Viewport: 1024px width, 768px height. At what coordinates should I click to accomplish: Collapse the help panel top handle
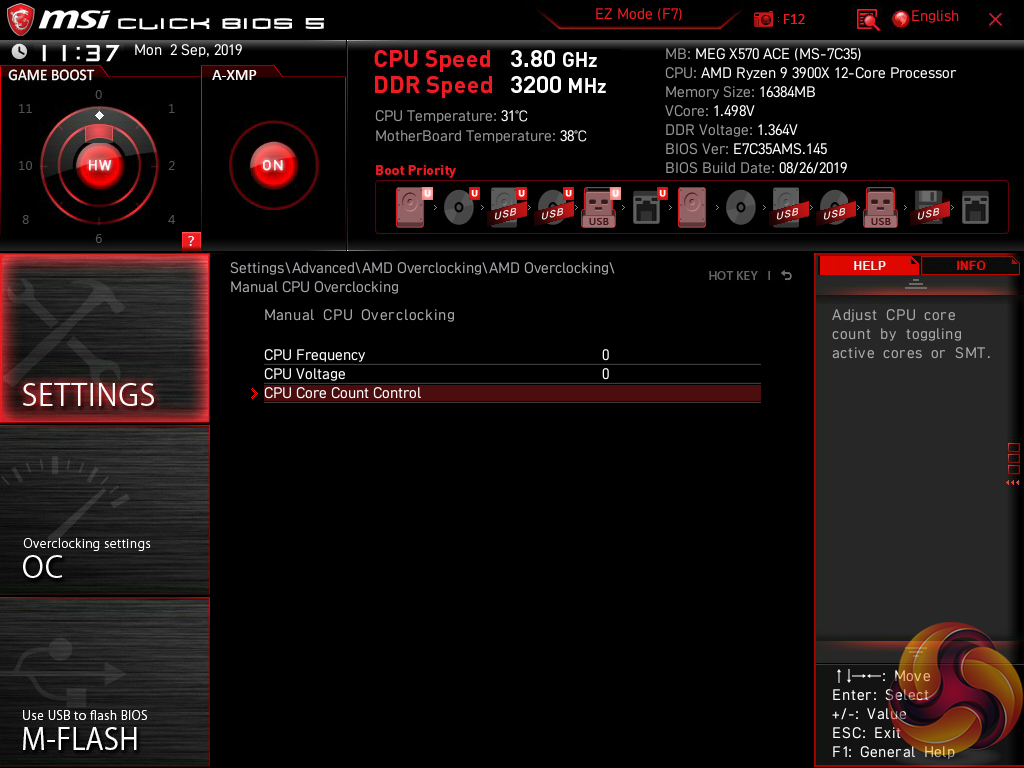pyautogui.click(x=916, y=283)
